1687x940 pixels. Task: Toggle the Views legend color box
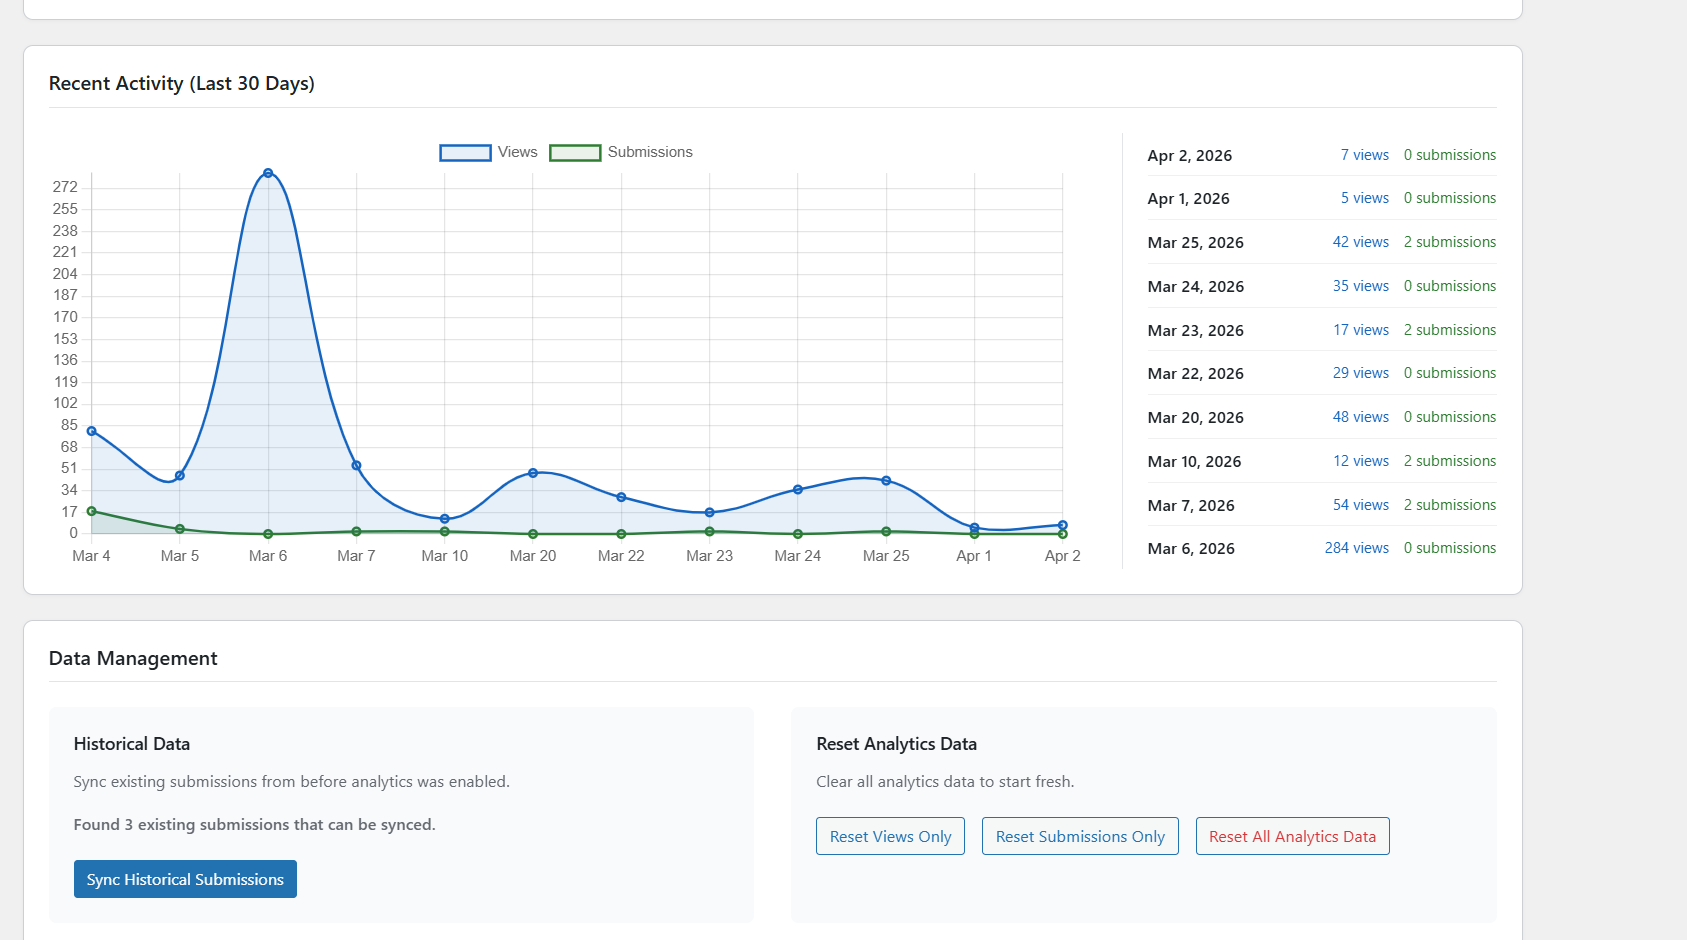pyautogui.click(x=465, y=152)
